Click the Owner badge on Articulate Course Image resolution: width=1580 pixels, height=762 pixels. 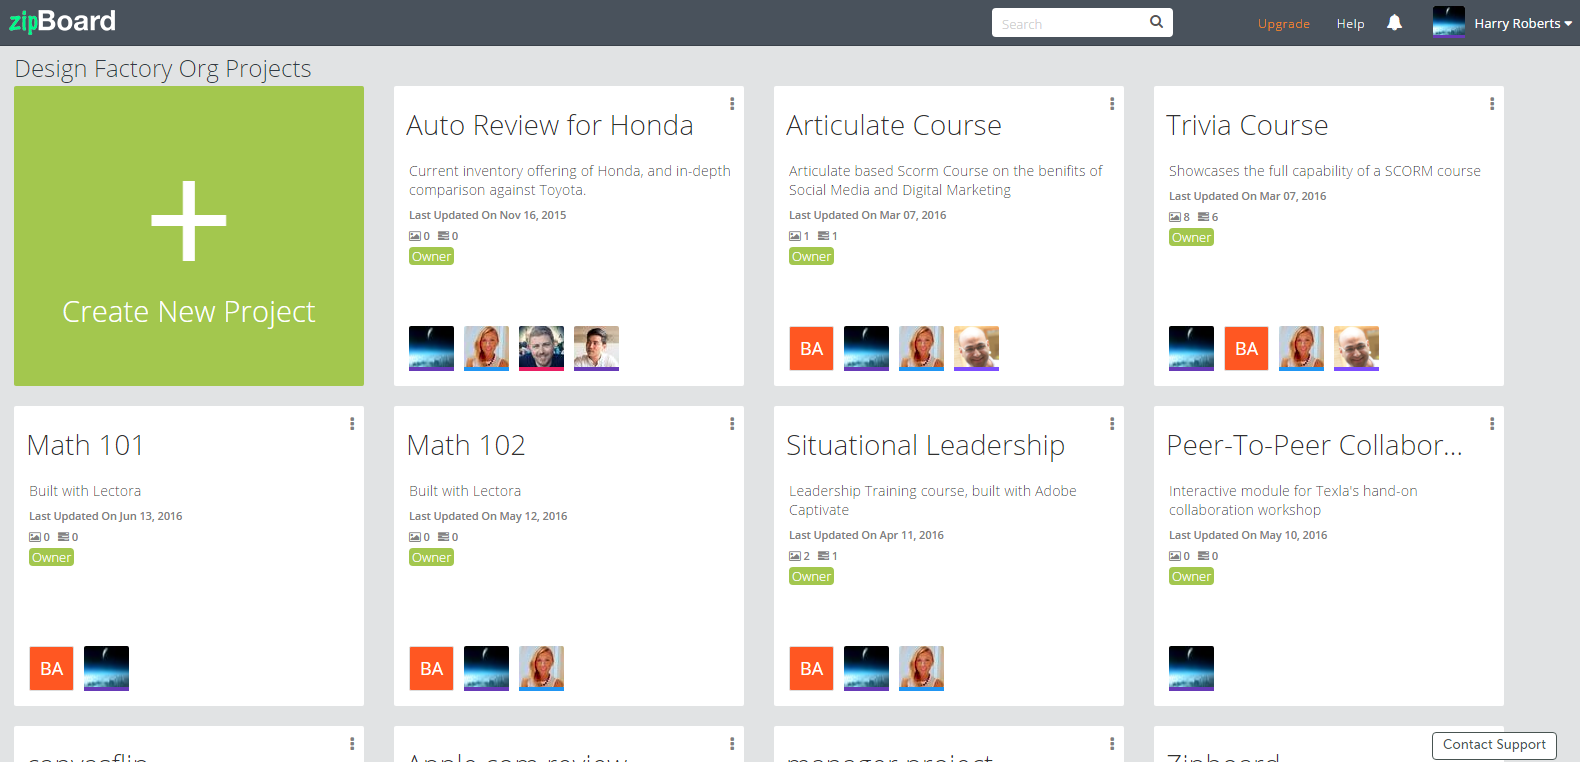coord(811,257)
